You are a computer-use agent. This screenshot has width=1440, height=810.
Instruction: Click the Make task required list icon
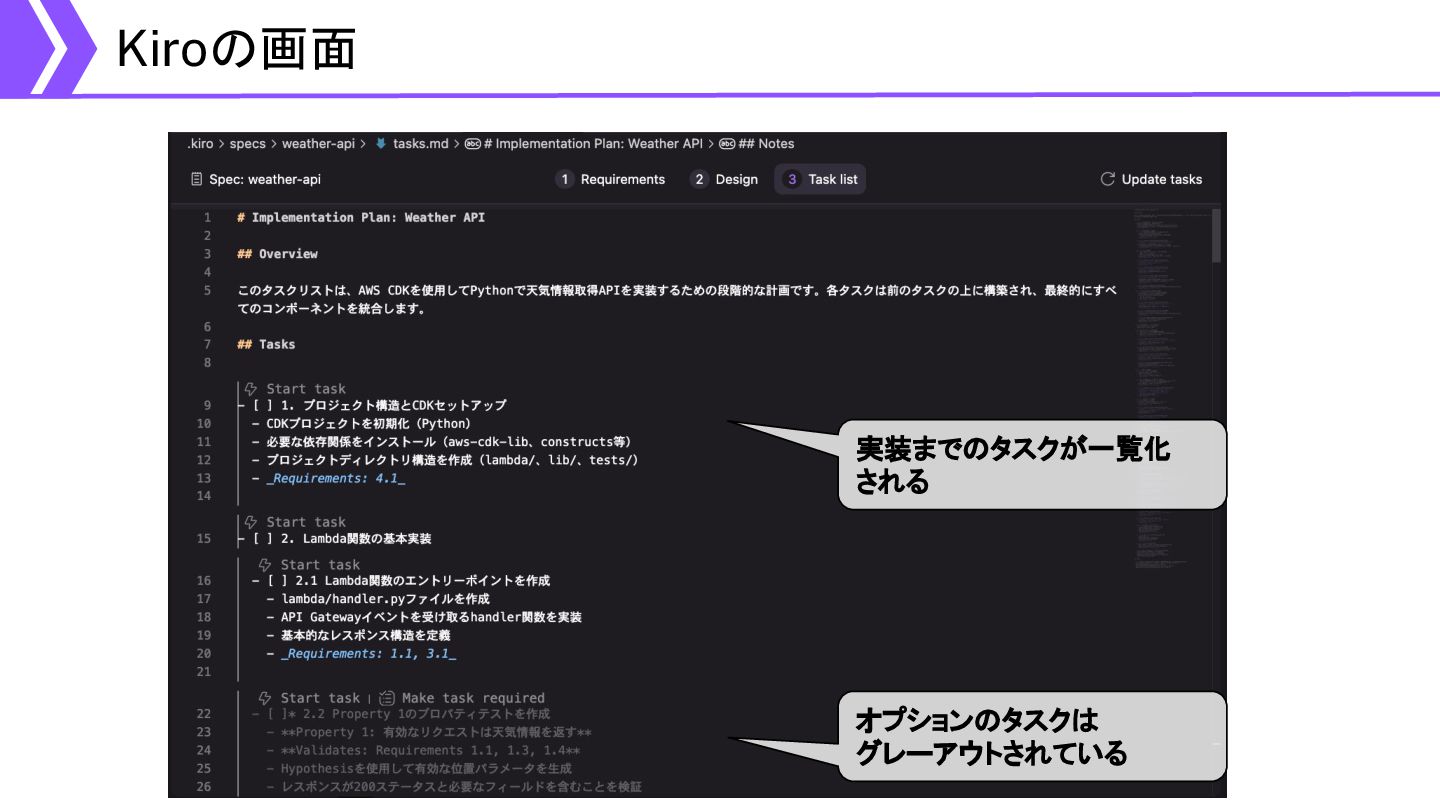[x=387, y=698]
